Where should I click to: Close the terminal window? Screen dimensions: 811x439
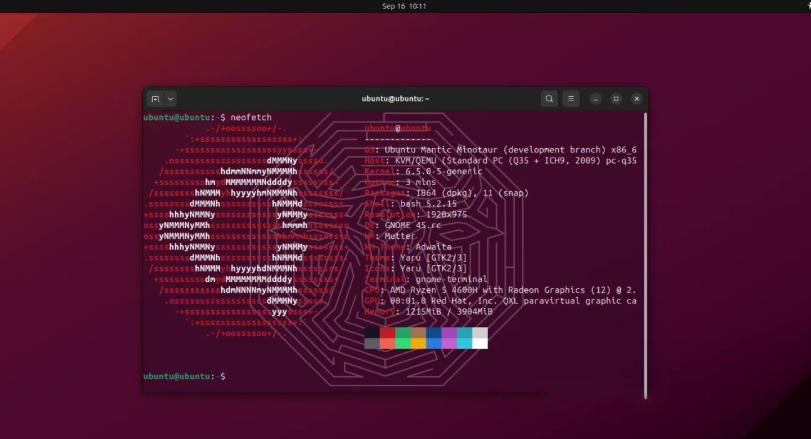tap(637, 99)
